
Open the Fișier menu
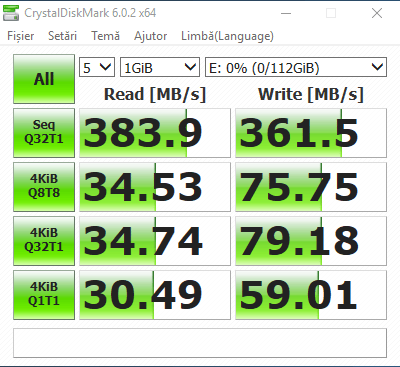point(21,36)
